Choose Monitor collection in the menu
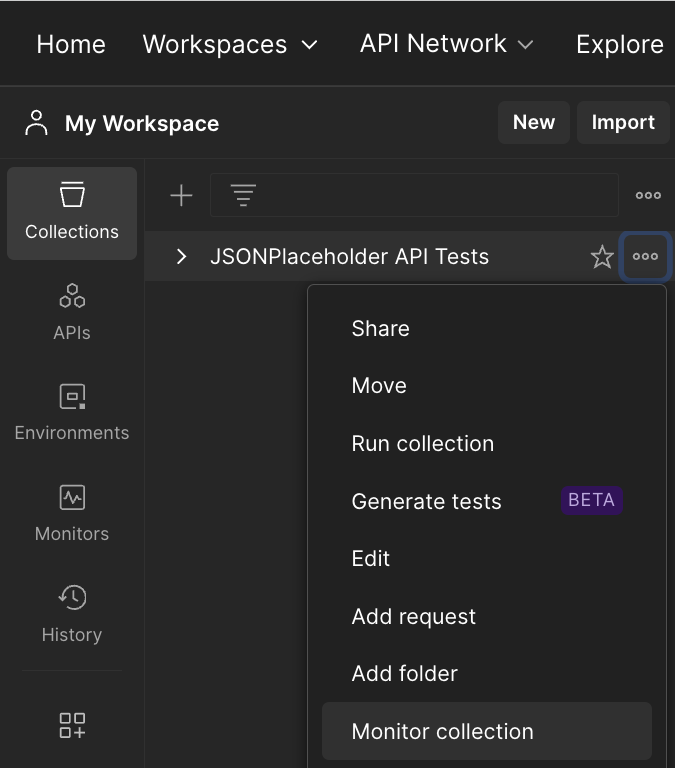675x768 pixels. tap(443, 732)
